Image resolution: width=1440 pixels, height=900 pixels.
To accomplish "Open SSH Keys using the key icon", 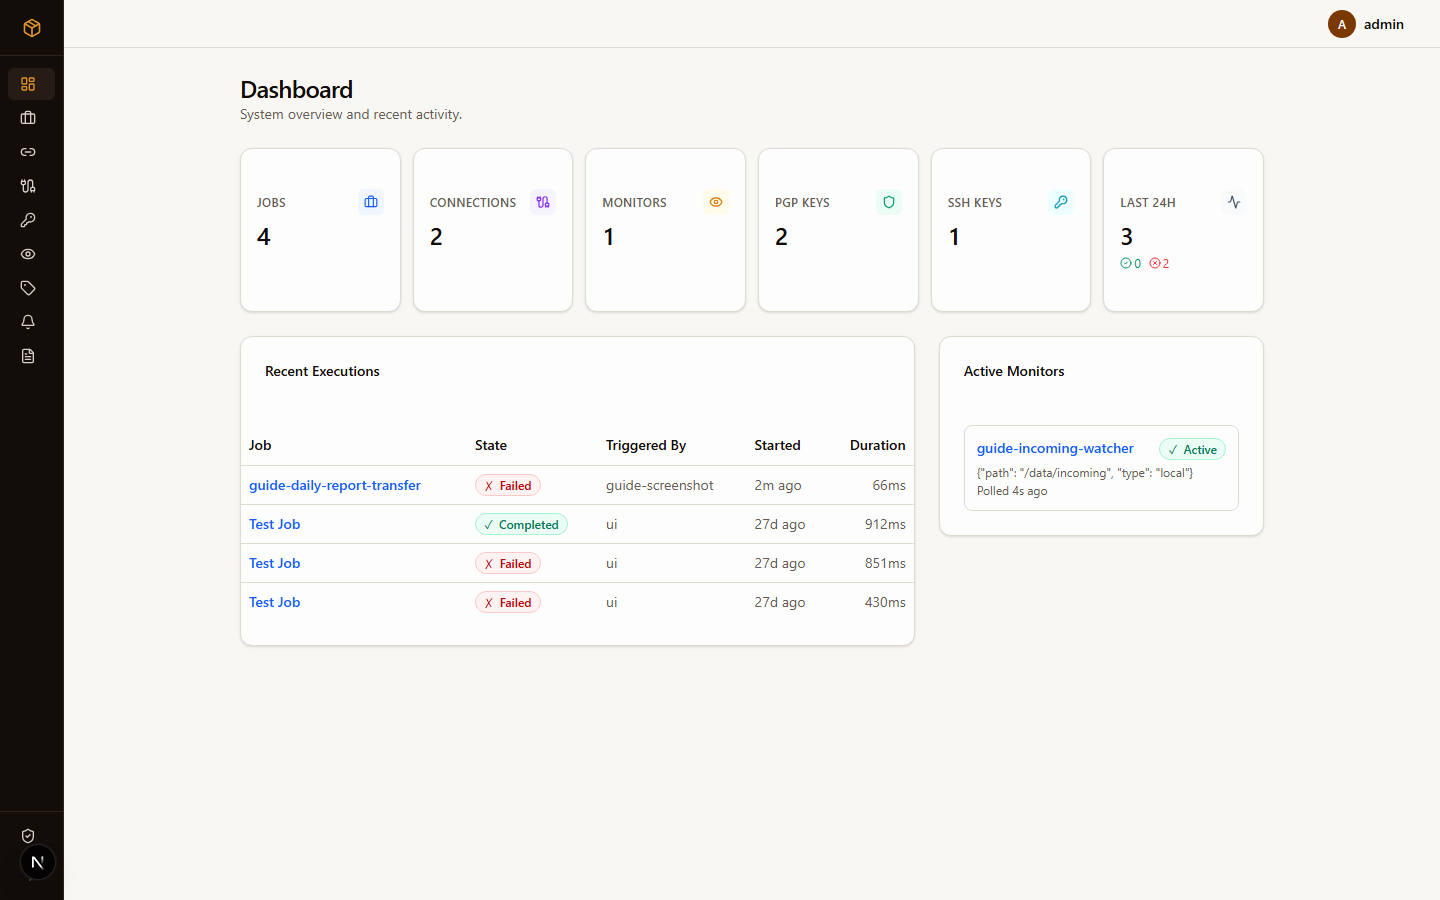I will point(28,220).
